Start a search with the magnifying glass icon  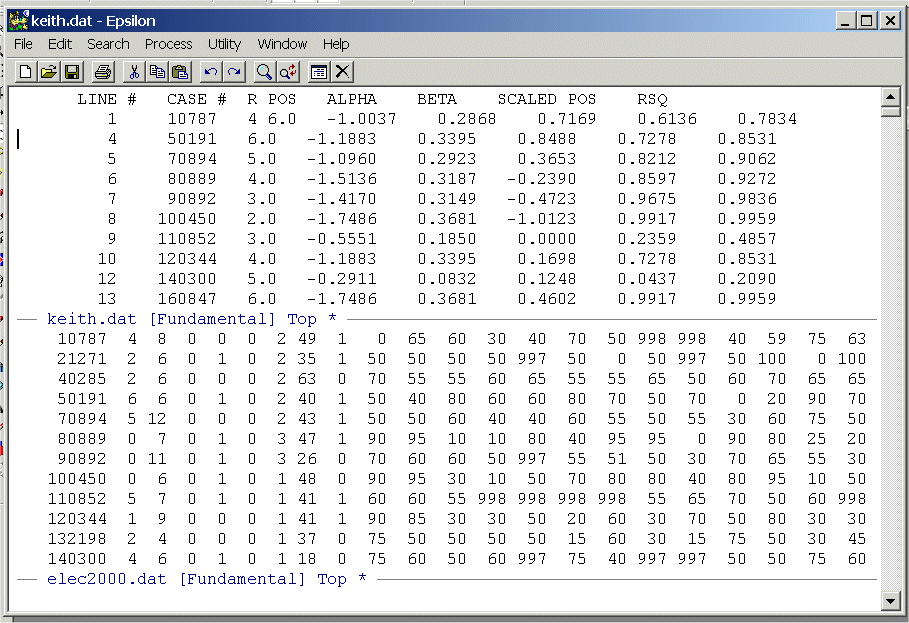click(264, 71)
